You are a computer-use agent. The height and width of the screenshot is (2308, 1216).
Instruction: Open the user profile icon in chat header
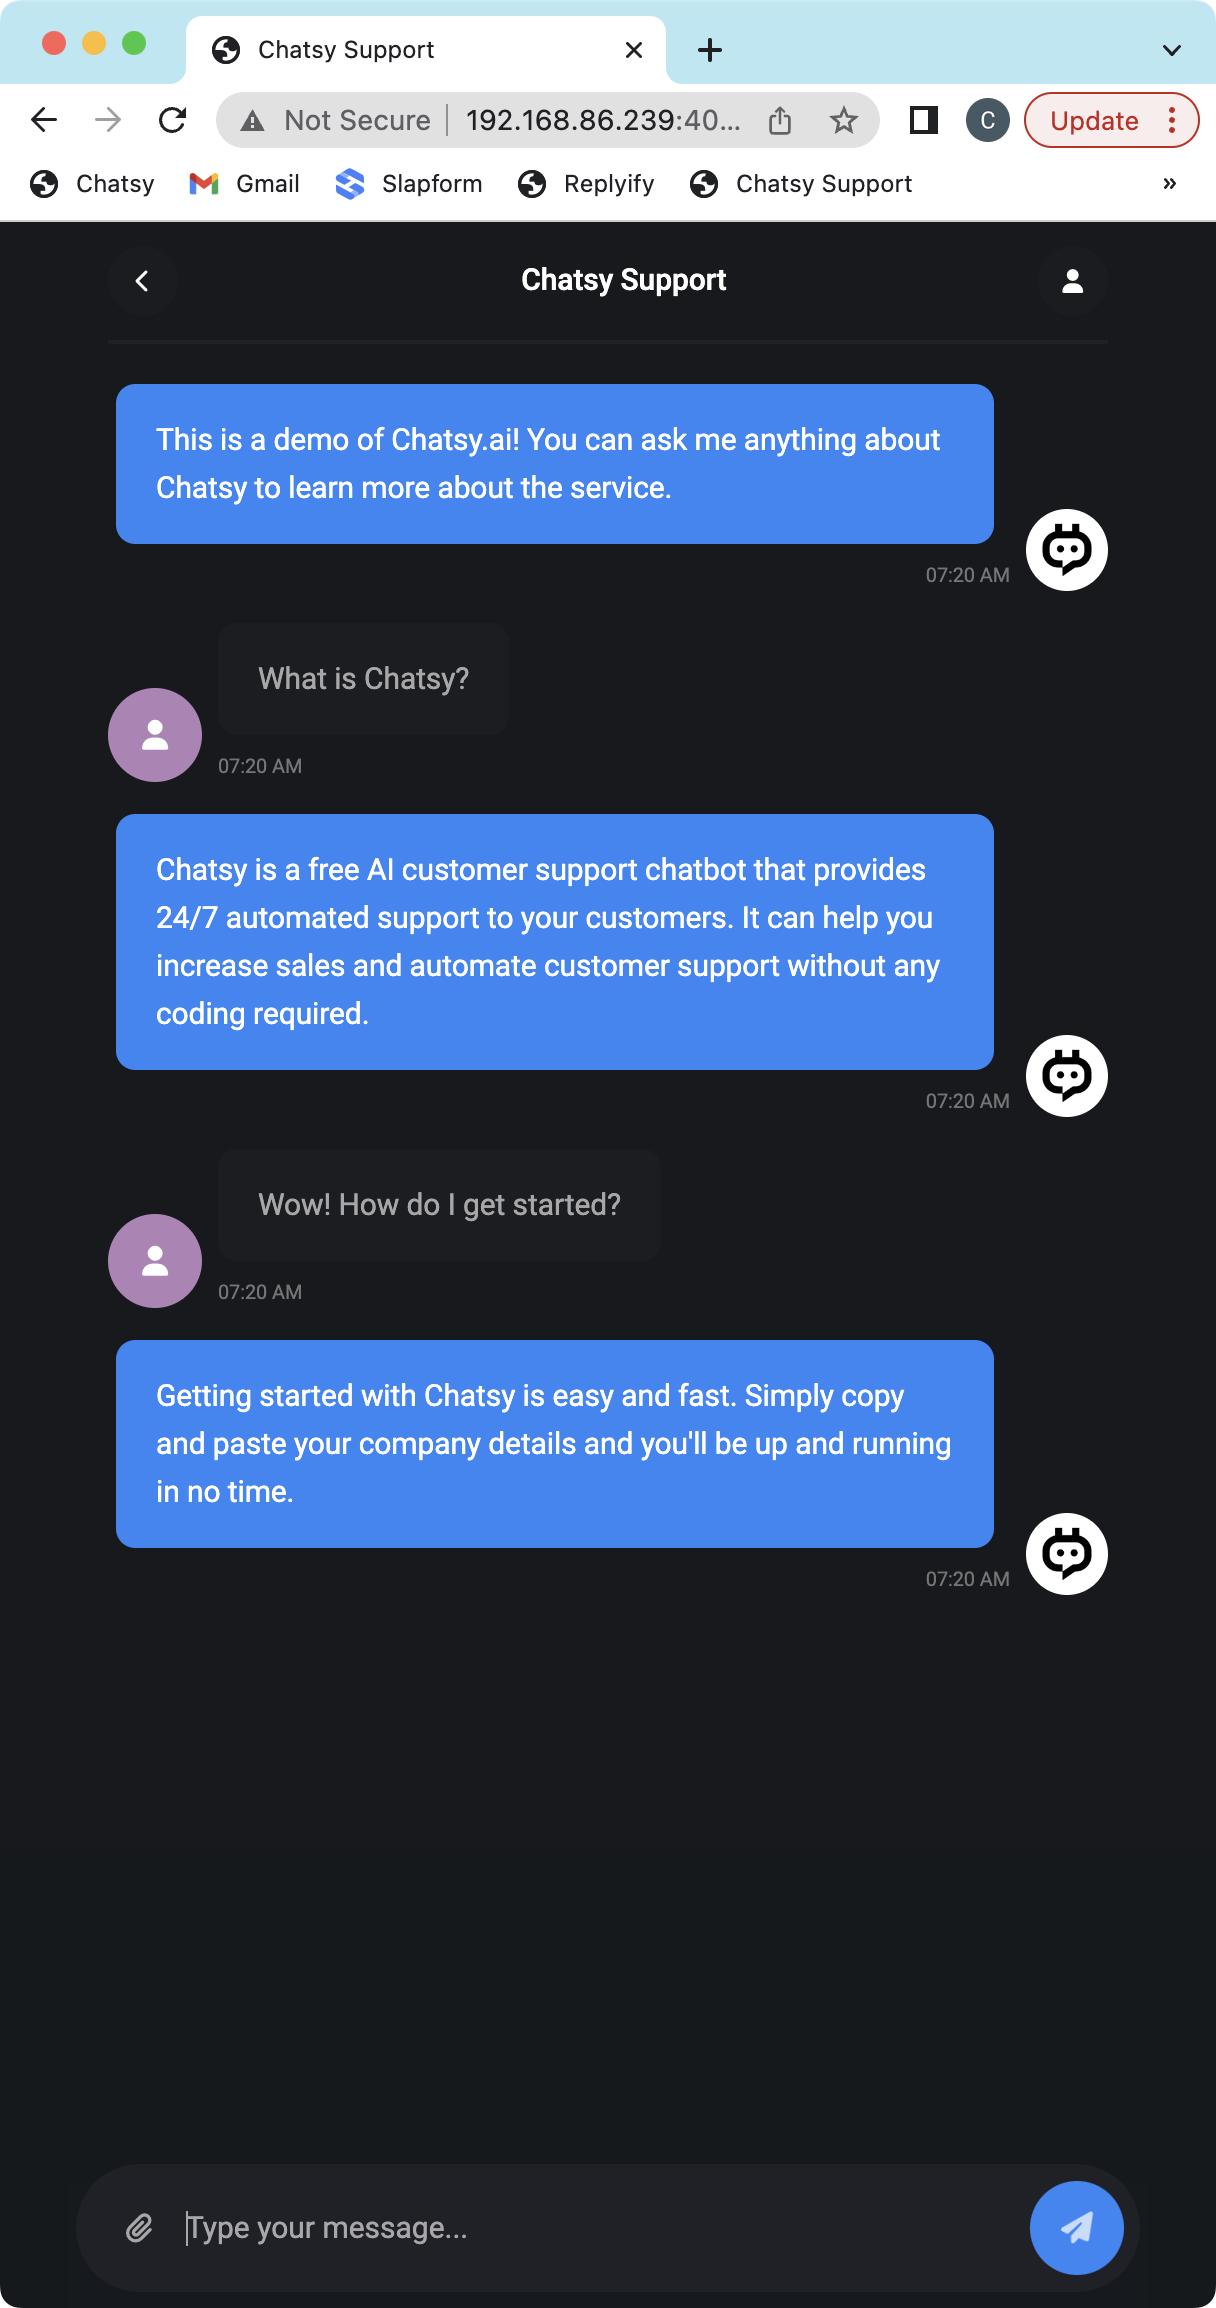tap(1072, 281)
